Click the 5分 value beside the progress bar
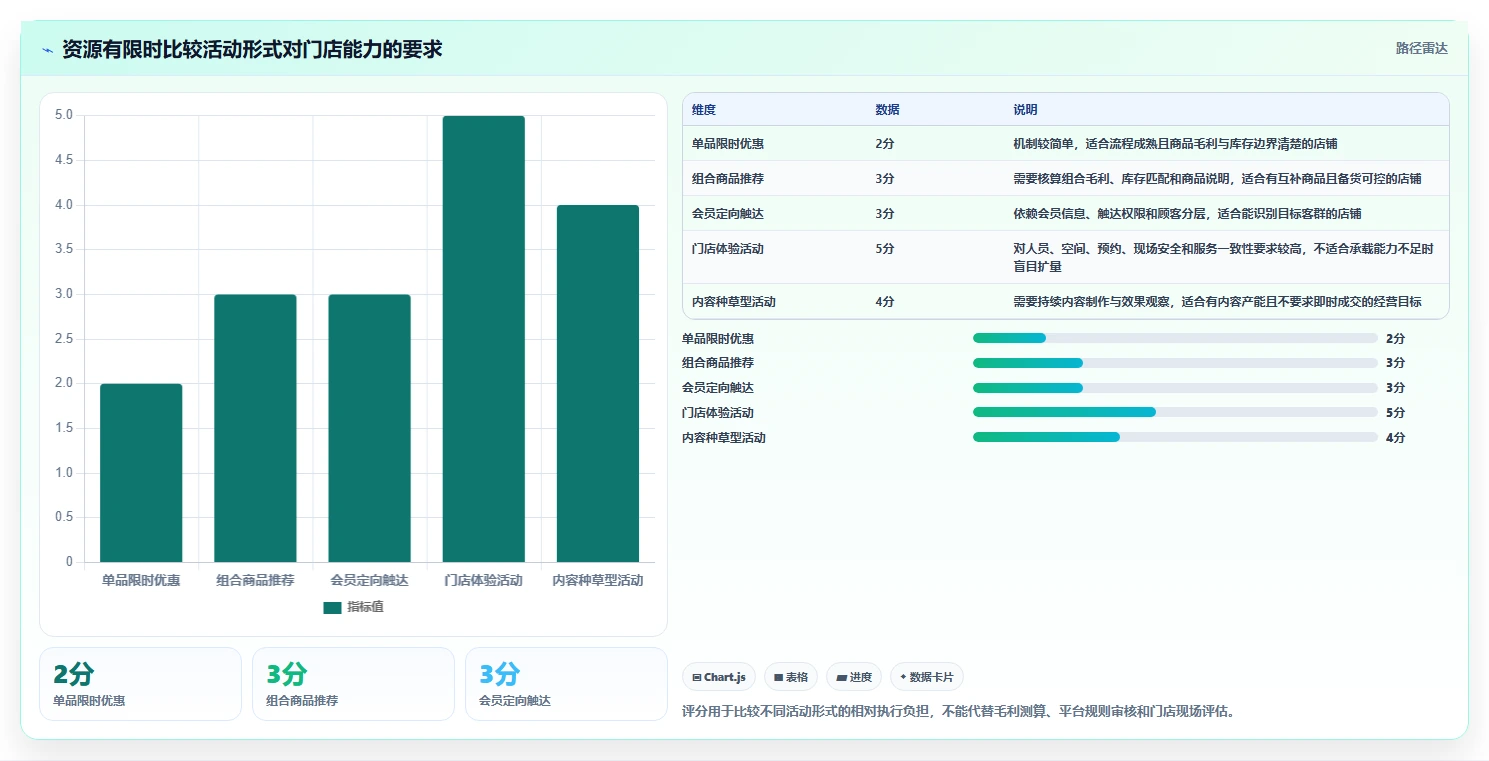Screen dimensions: 1489x761 1396,413
